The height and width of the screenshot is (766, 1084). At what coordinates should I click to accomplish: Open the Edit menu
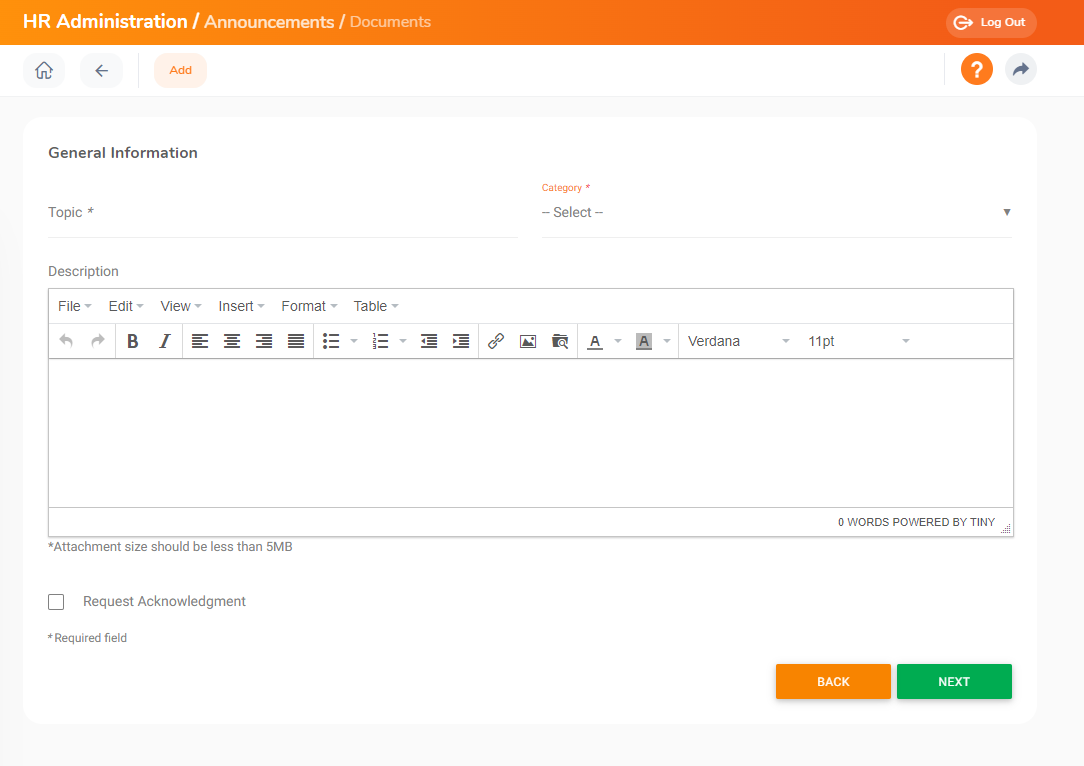tap(126, 306)
